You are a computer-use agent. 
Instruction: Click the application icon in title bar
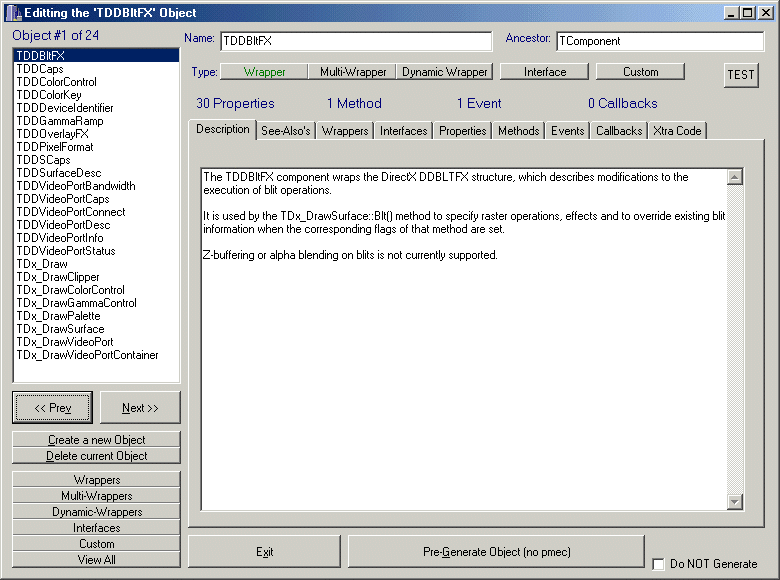(x=11, y=12)
